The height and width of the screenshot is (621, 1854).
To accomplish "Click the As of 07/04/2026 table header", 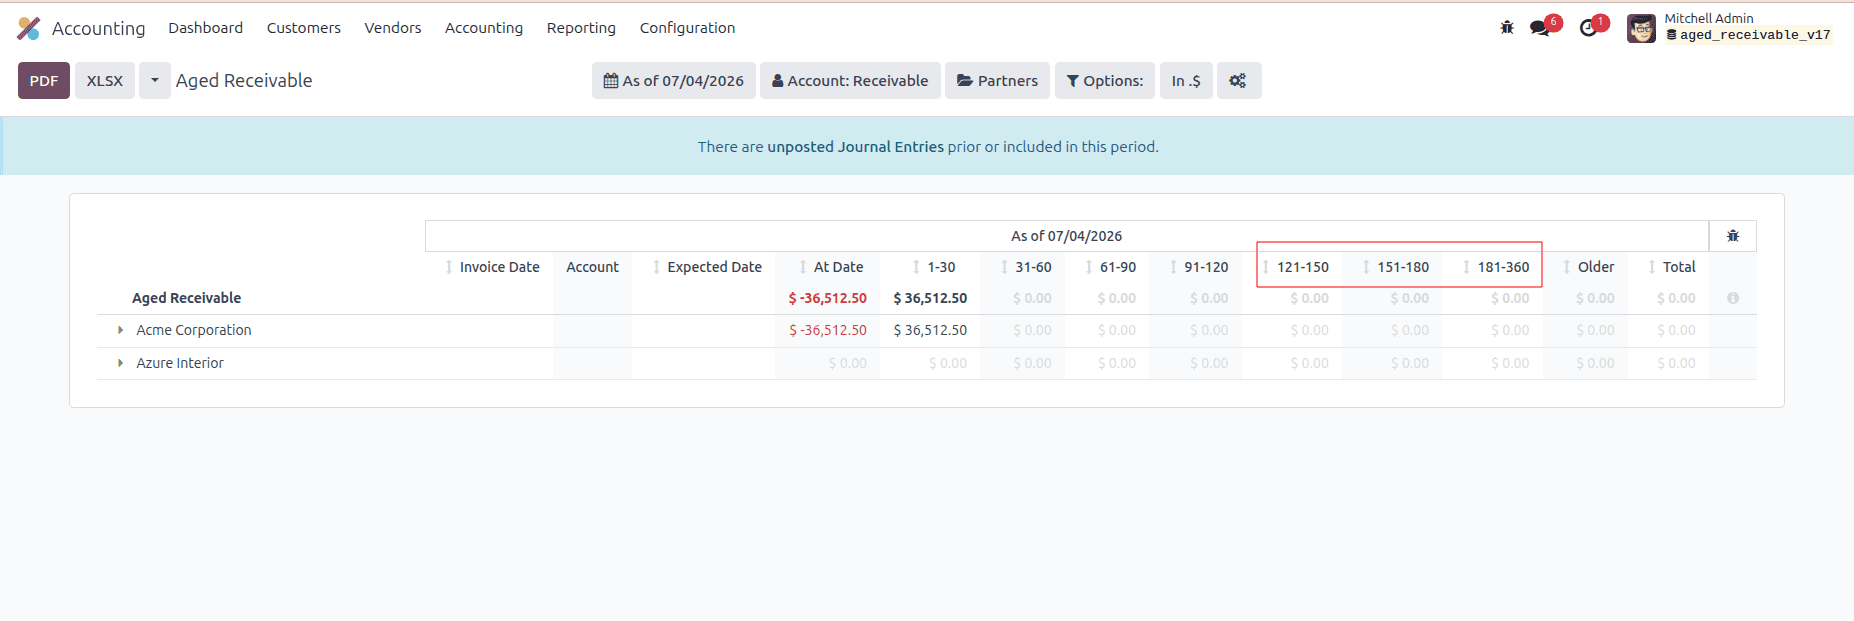I will [x=1066, y=236].
